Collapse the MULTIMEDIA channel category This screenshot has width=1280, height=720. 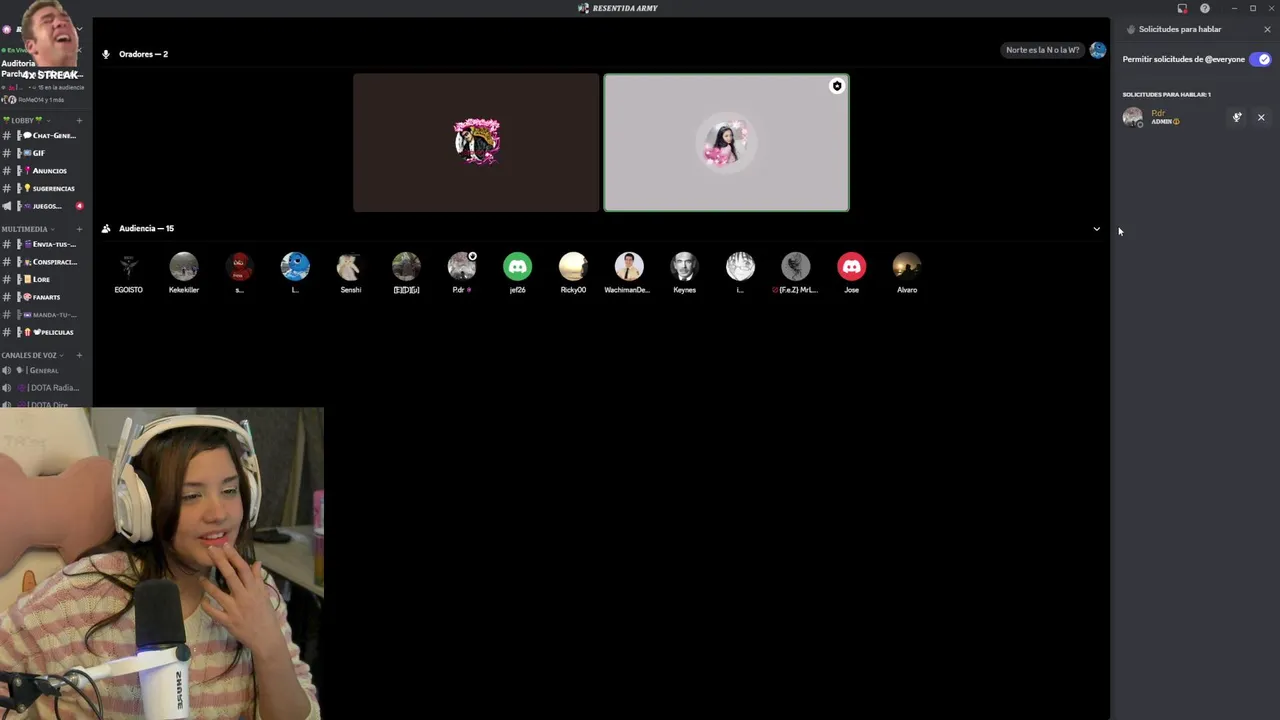coord(28,229)
